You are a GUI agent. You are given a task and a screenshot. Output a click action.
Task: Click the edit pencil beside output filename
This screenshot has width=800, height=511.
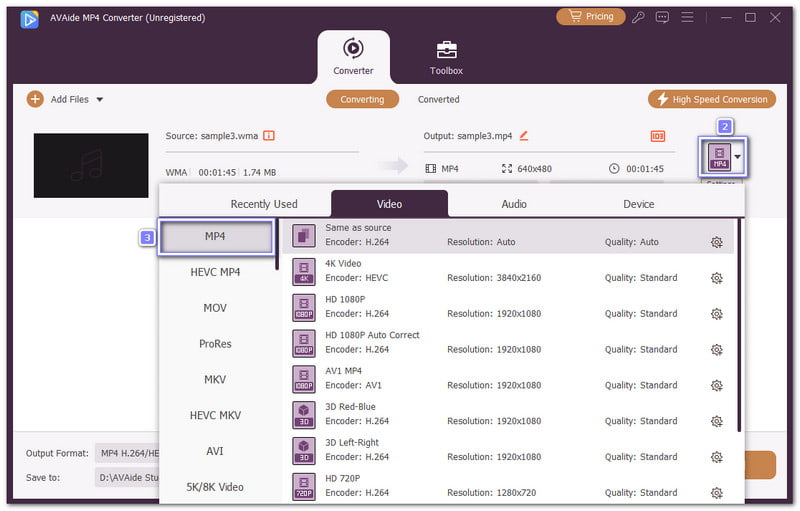(x=523, y=136)
